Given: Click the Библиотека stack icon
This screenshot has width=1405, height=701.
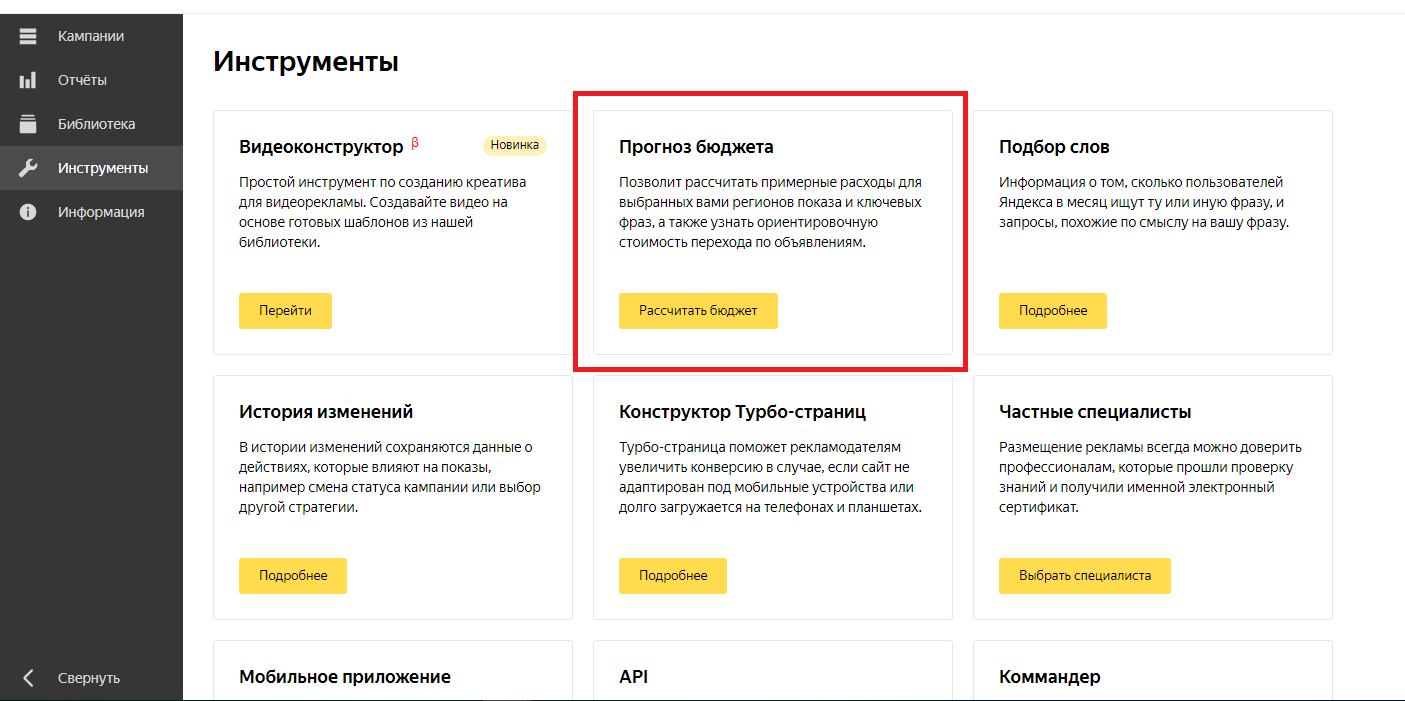Looking at the screenshot, I should (x=28, y=124).
